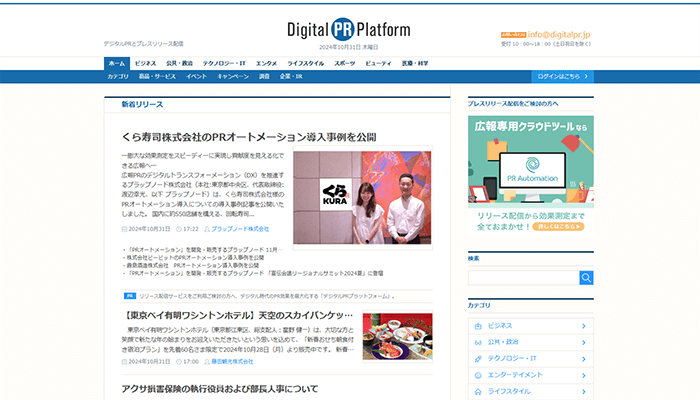Click the ログインはこちら button

[562, 76]
